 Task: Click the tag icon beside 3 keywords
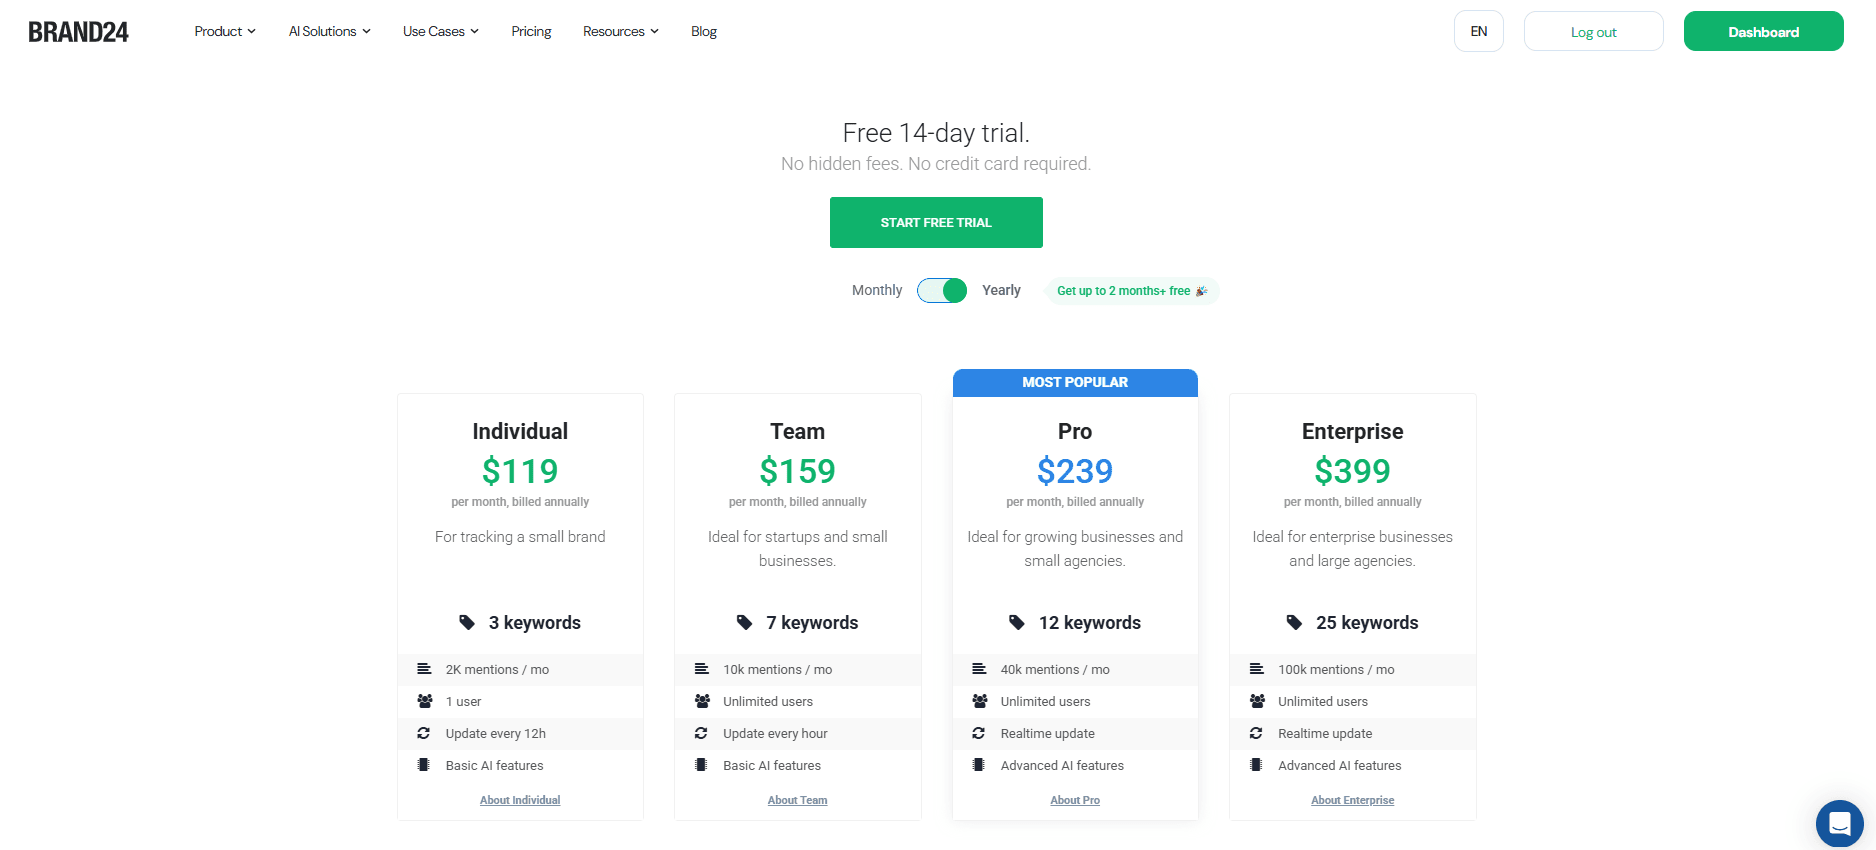tap(467, 622)
